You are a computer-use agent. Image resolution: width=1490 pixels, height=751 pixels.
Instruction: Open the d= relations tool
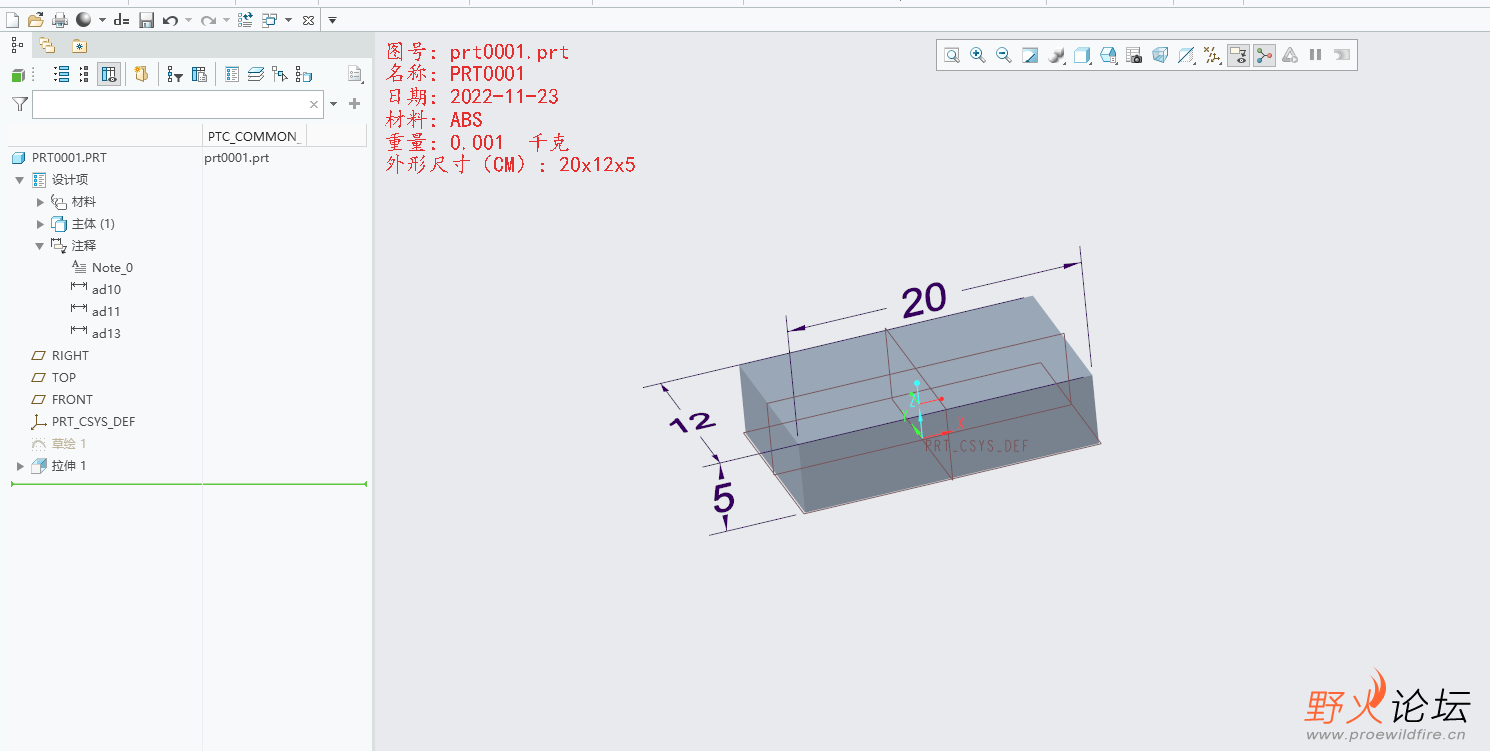click(121, 20)
